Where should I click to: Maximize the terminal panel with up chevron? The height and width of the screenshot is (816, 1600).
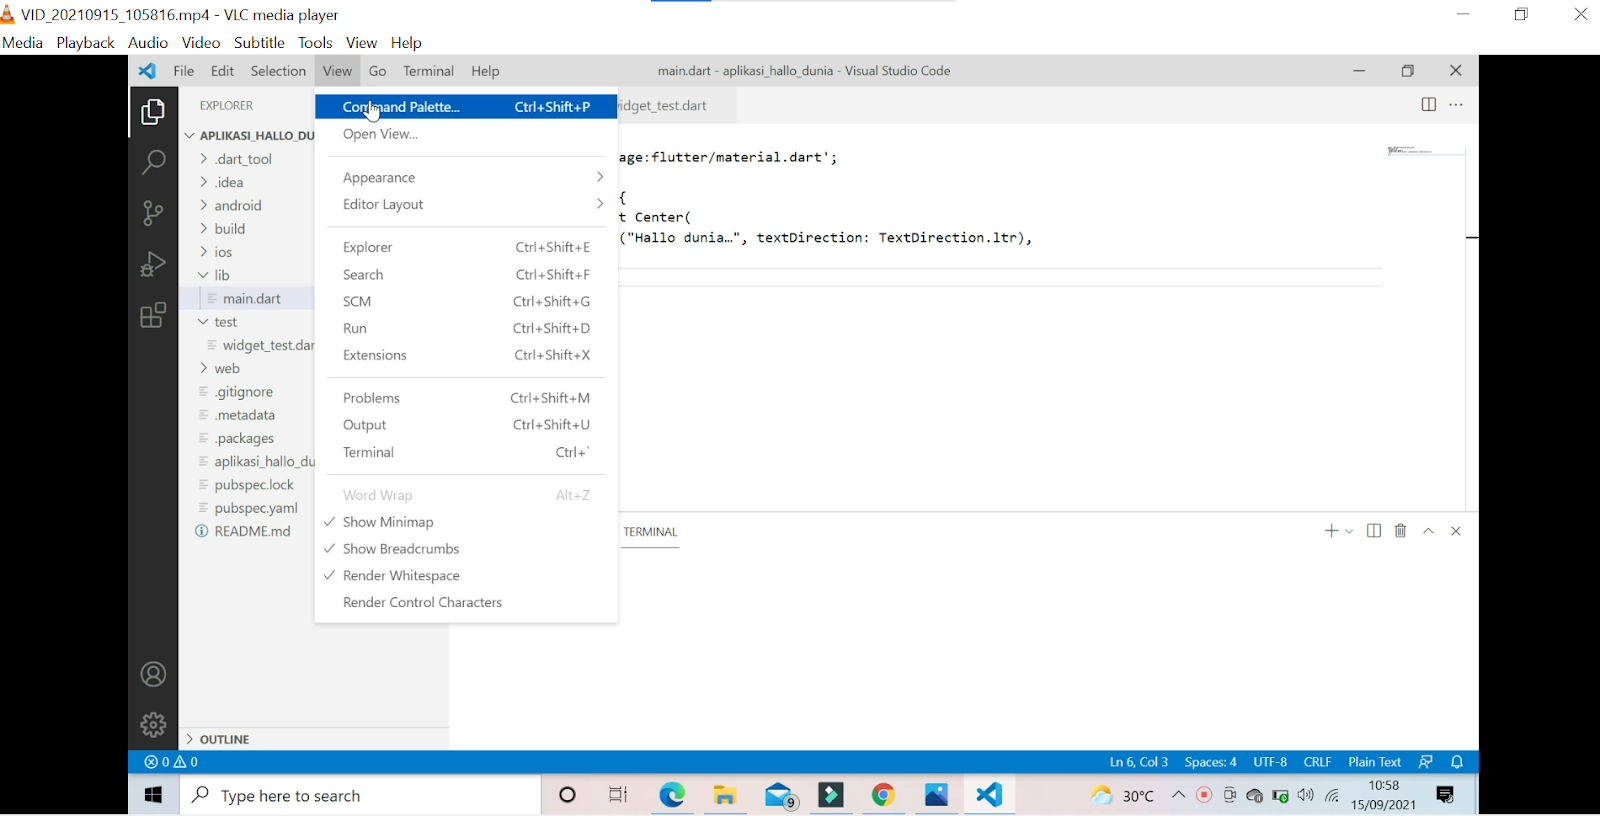[1429, 531]
